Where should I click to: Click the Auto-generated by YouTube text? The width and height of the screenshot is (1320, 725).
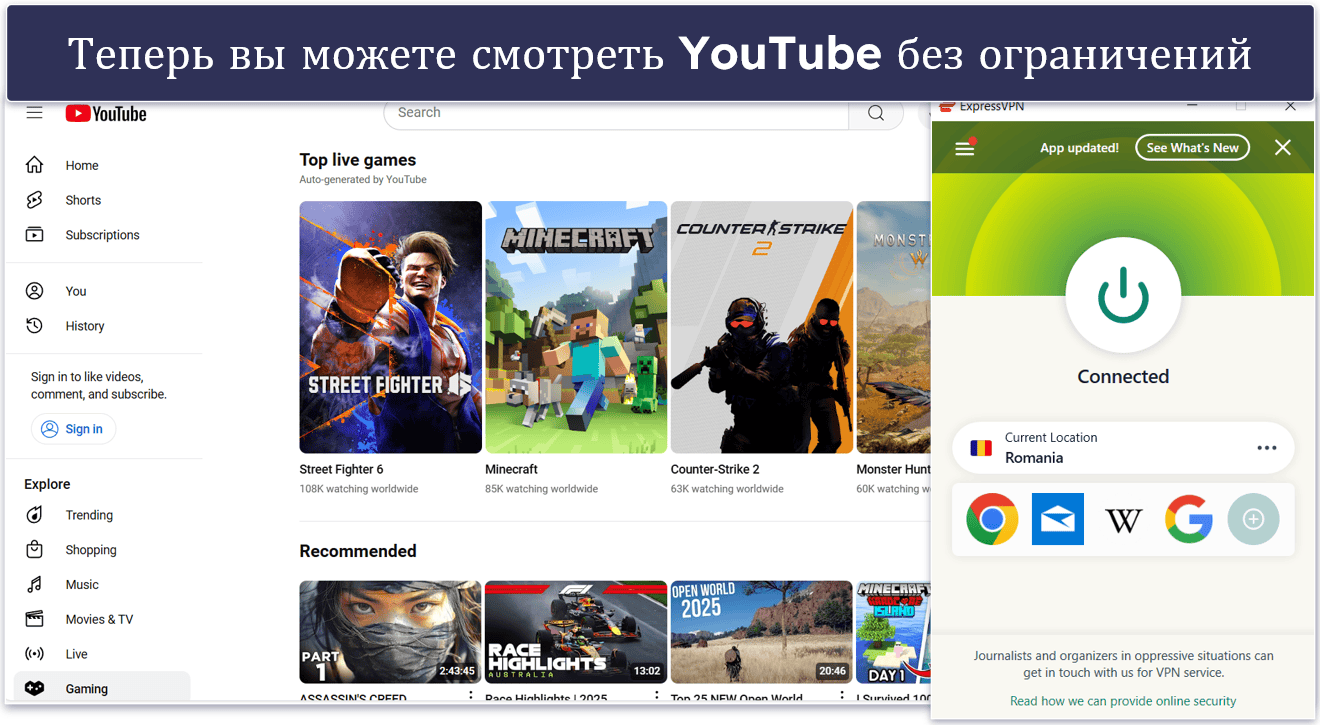click(363, 180)
